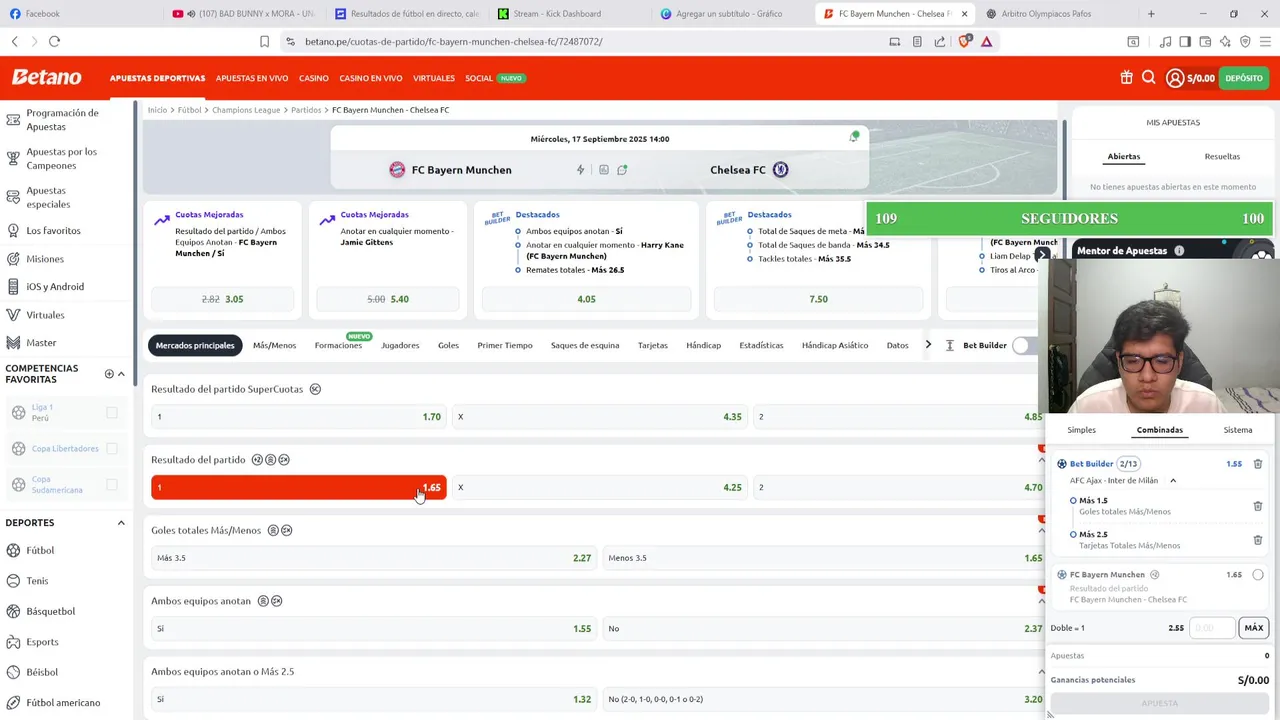The height and width of the screenshot is (720, 1280).
Task: Select Ambos equipos anotan Sí 1.55
Action: coord(374,629)
